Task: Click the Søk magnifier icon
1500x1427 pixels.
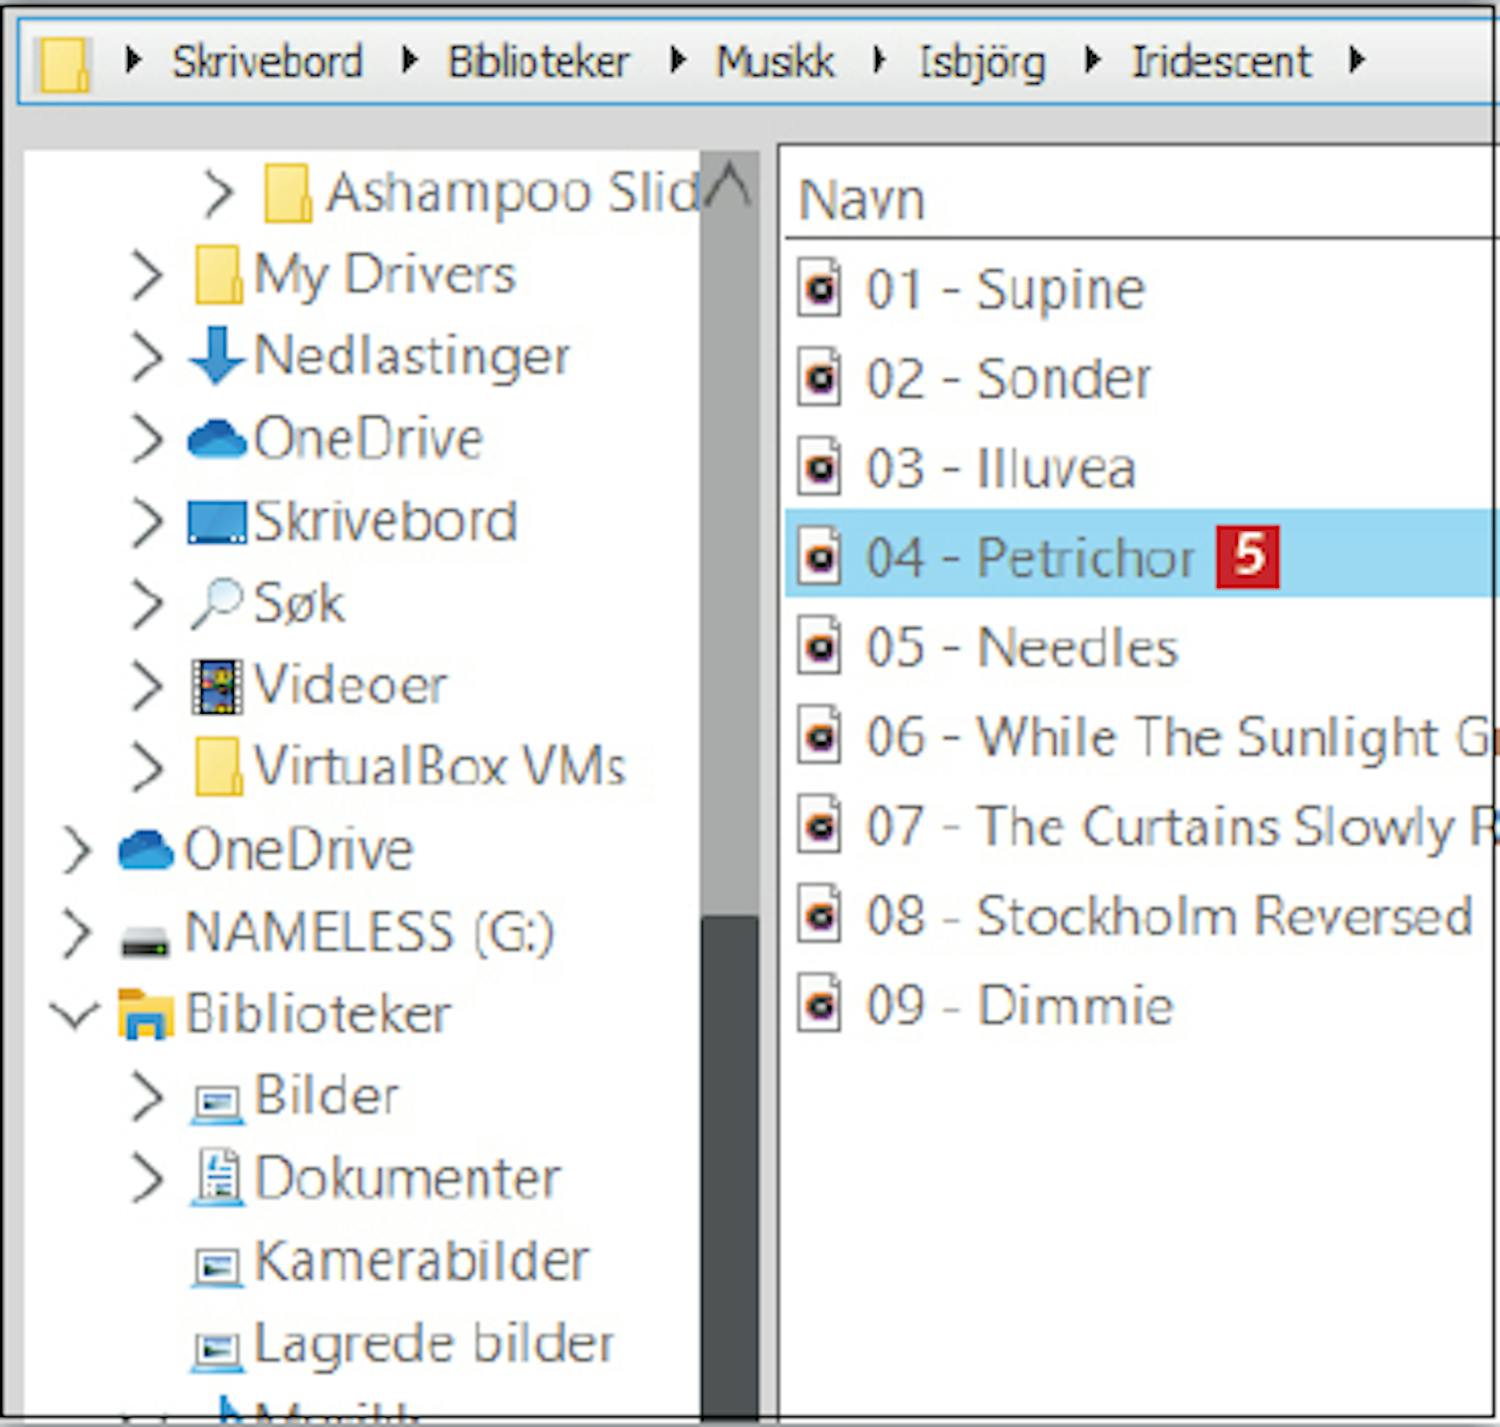Action: (x=216, y=603)
